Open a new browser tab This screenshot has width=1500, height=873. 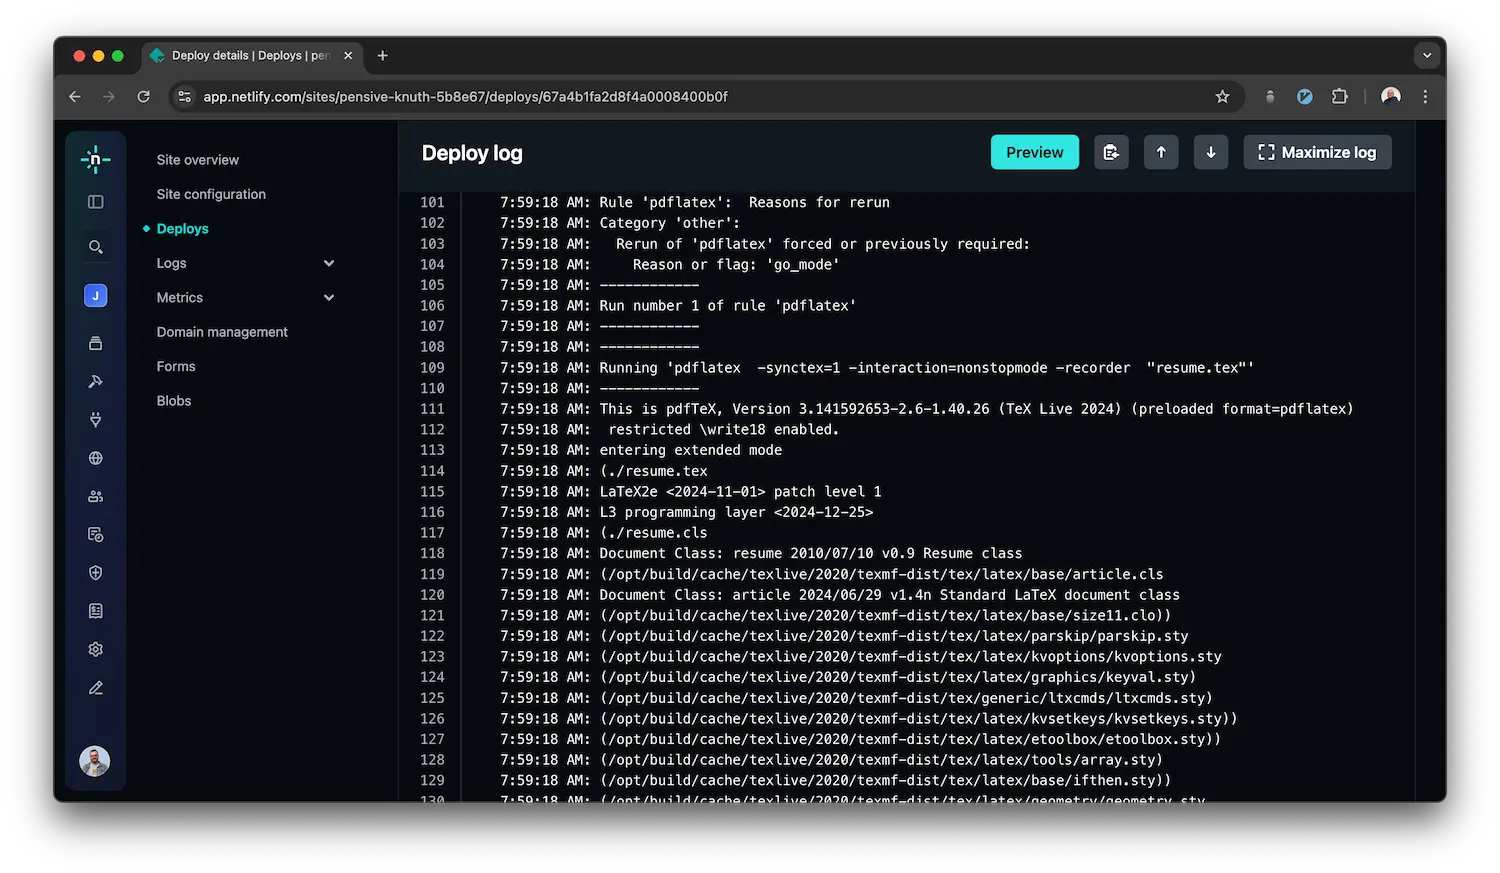(x=382, y=56)
